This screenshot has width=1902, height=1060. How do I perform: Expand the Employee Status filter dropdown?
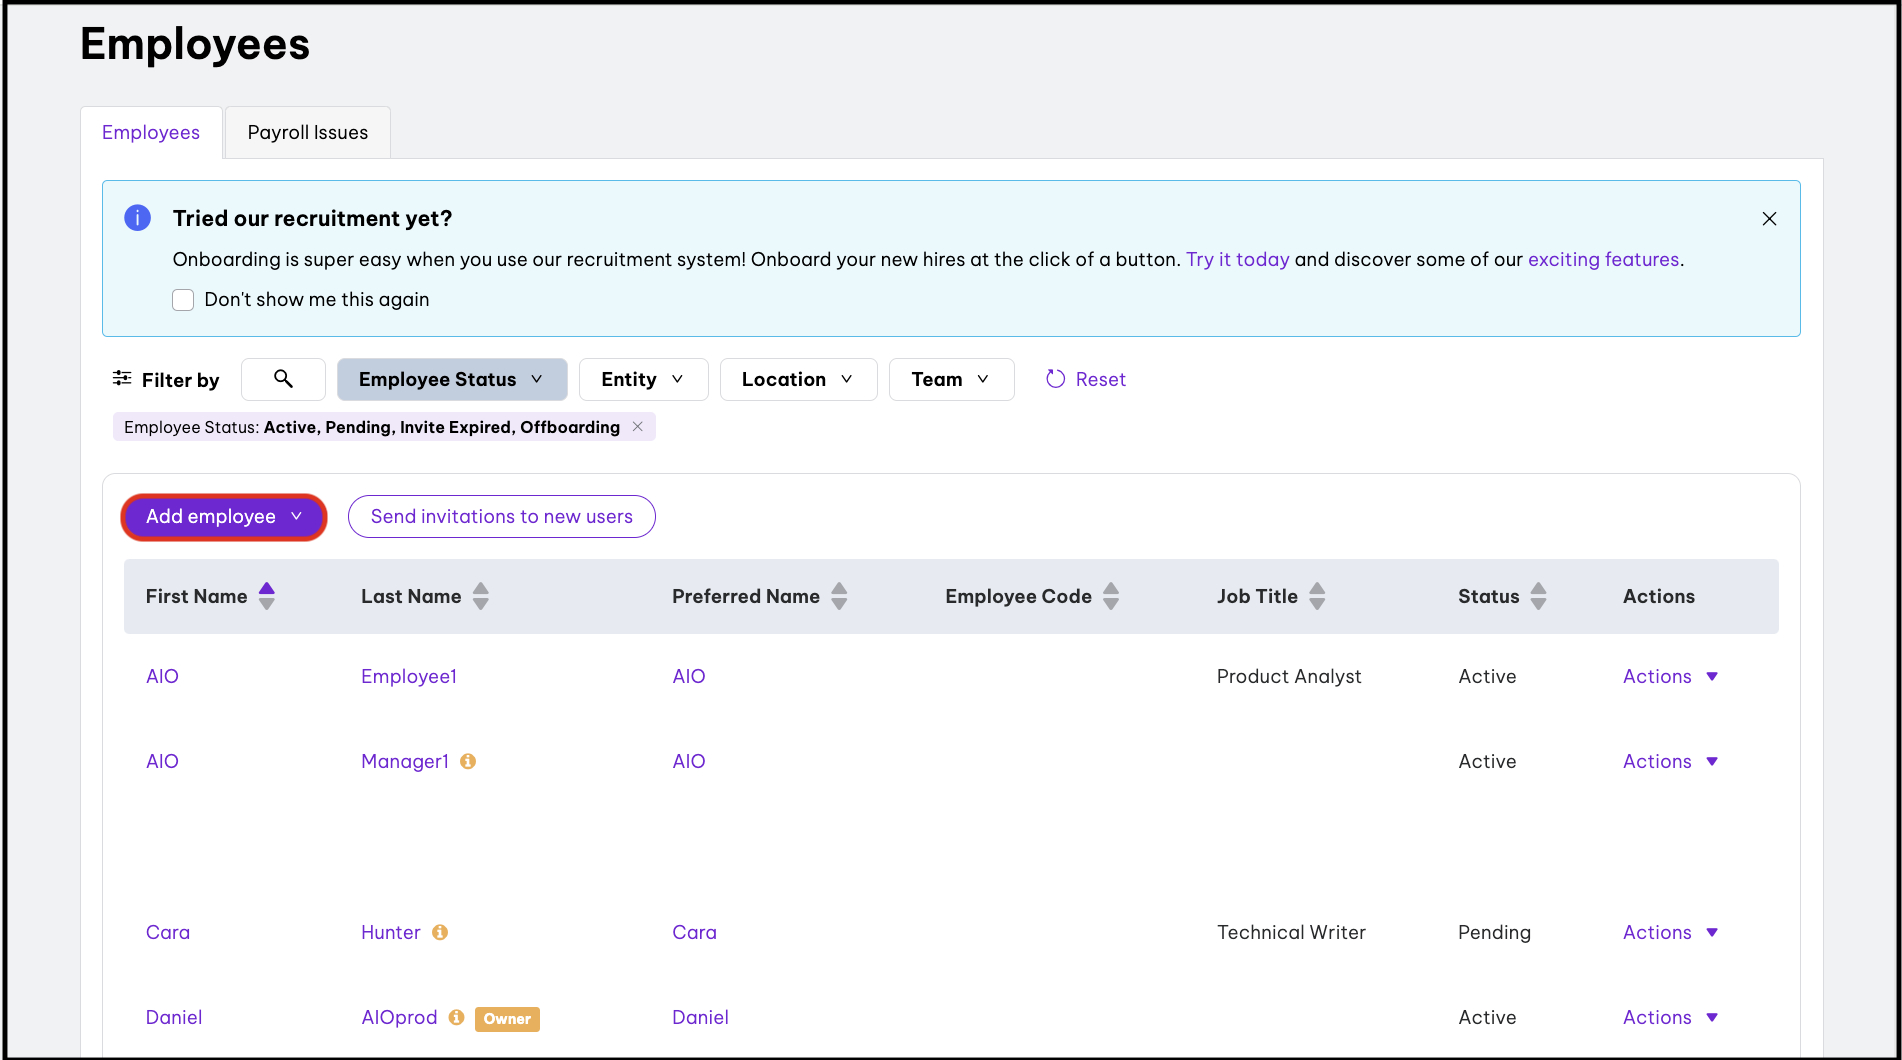click(451, 379)
